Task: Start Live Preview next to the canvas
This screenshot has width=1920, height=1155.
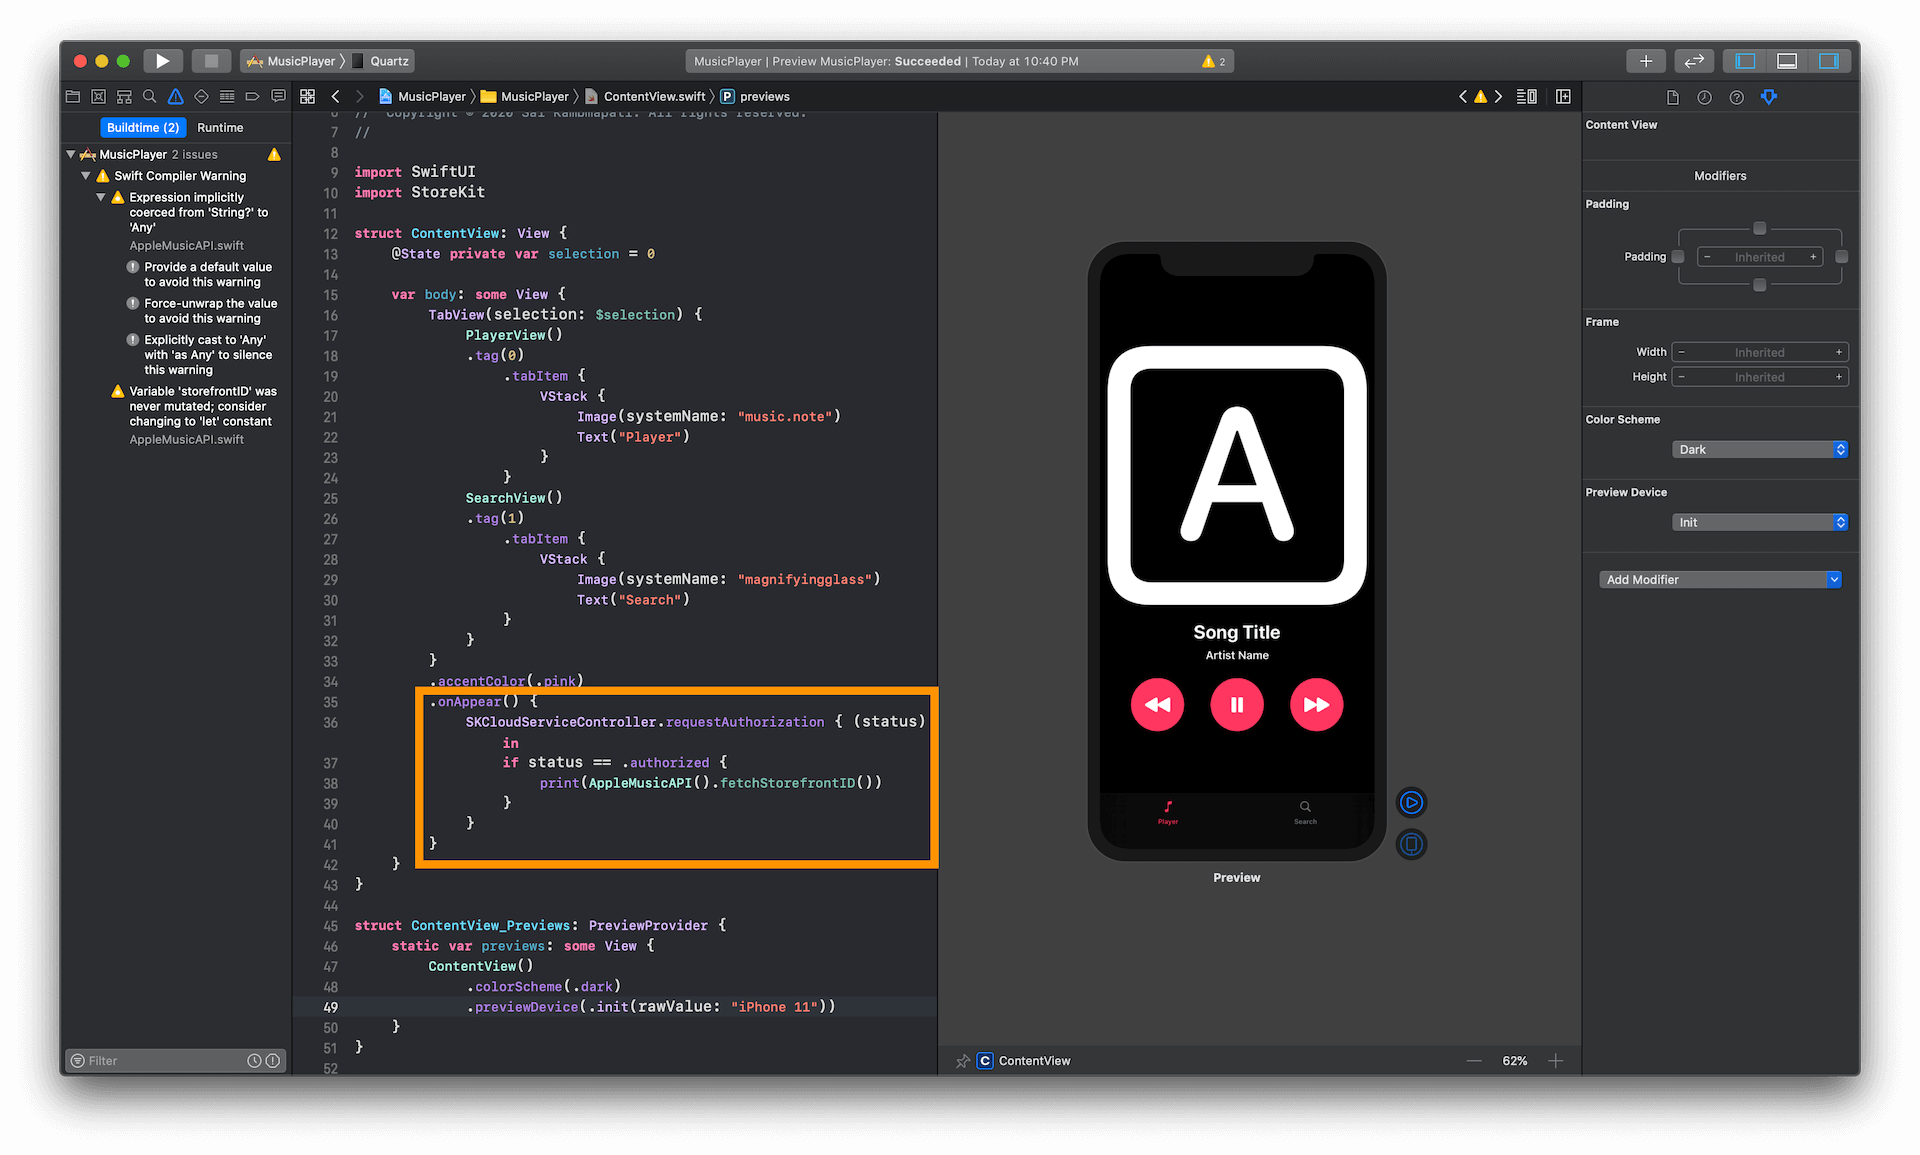Action: (1411, 802)
